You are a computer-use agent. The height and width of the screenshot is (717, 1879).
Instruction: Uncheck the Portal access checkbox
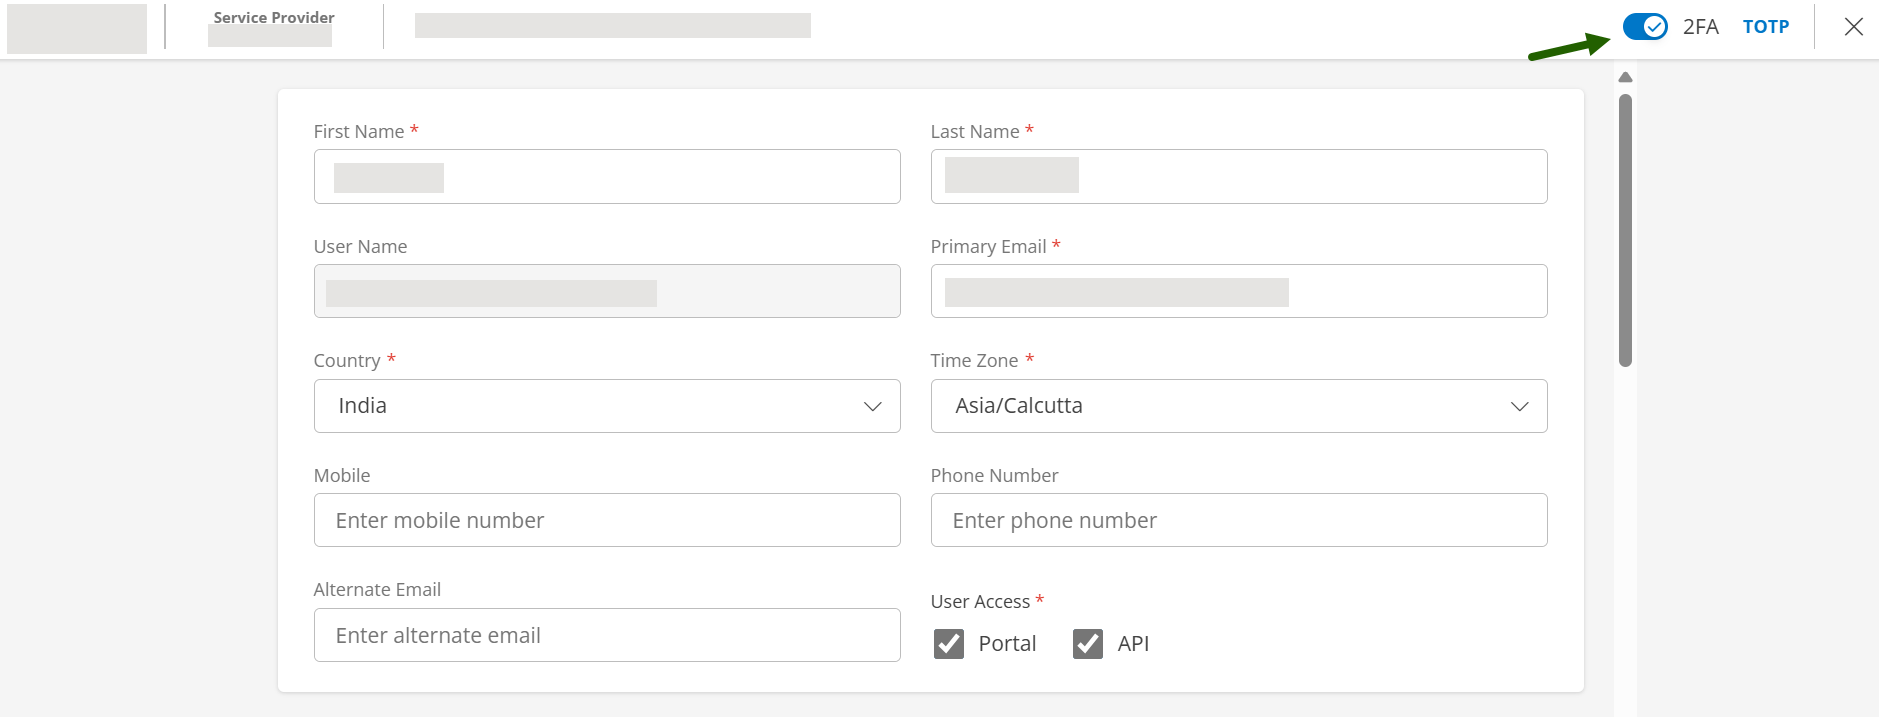949,644
